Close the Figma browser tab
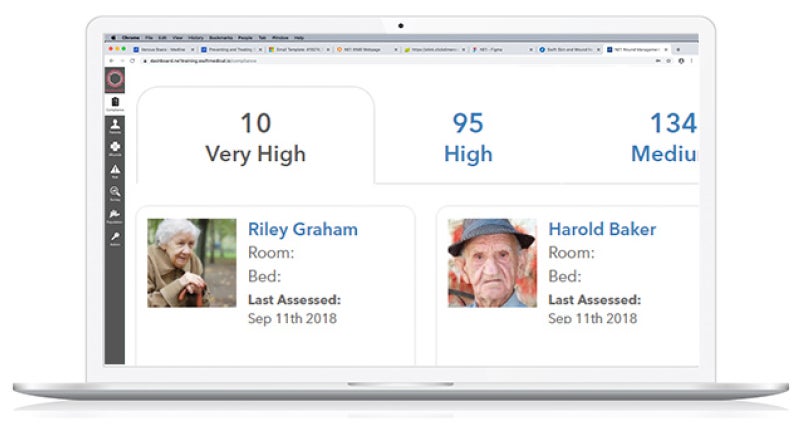Viewport: 802px width, 433px height. 531,50
